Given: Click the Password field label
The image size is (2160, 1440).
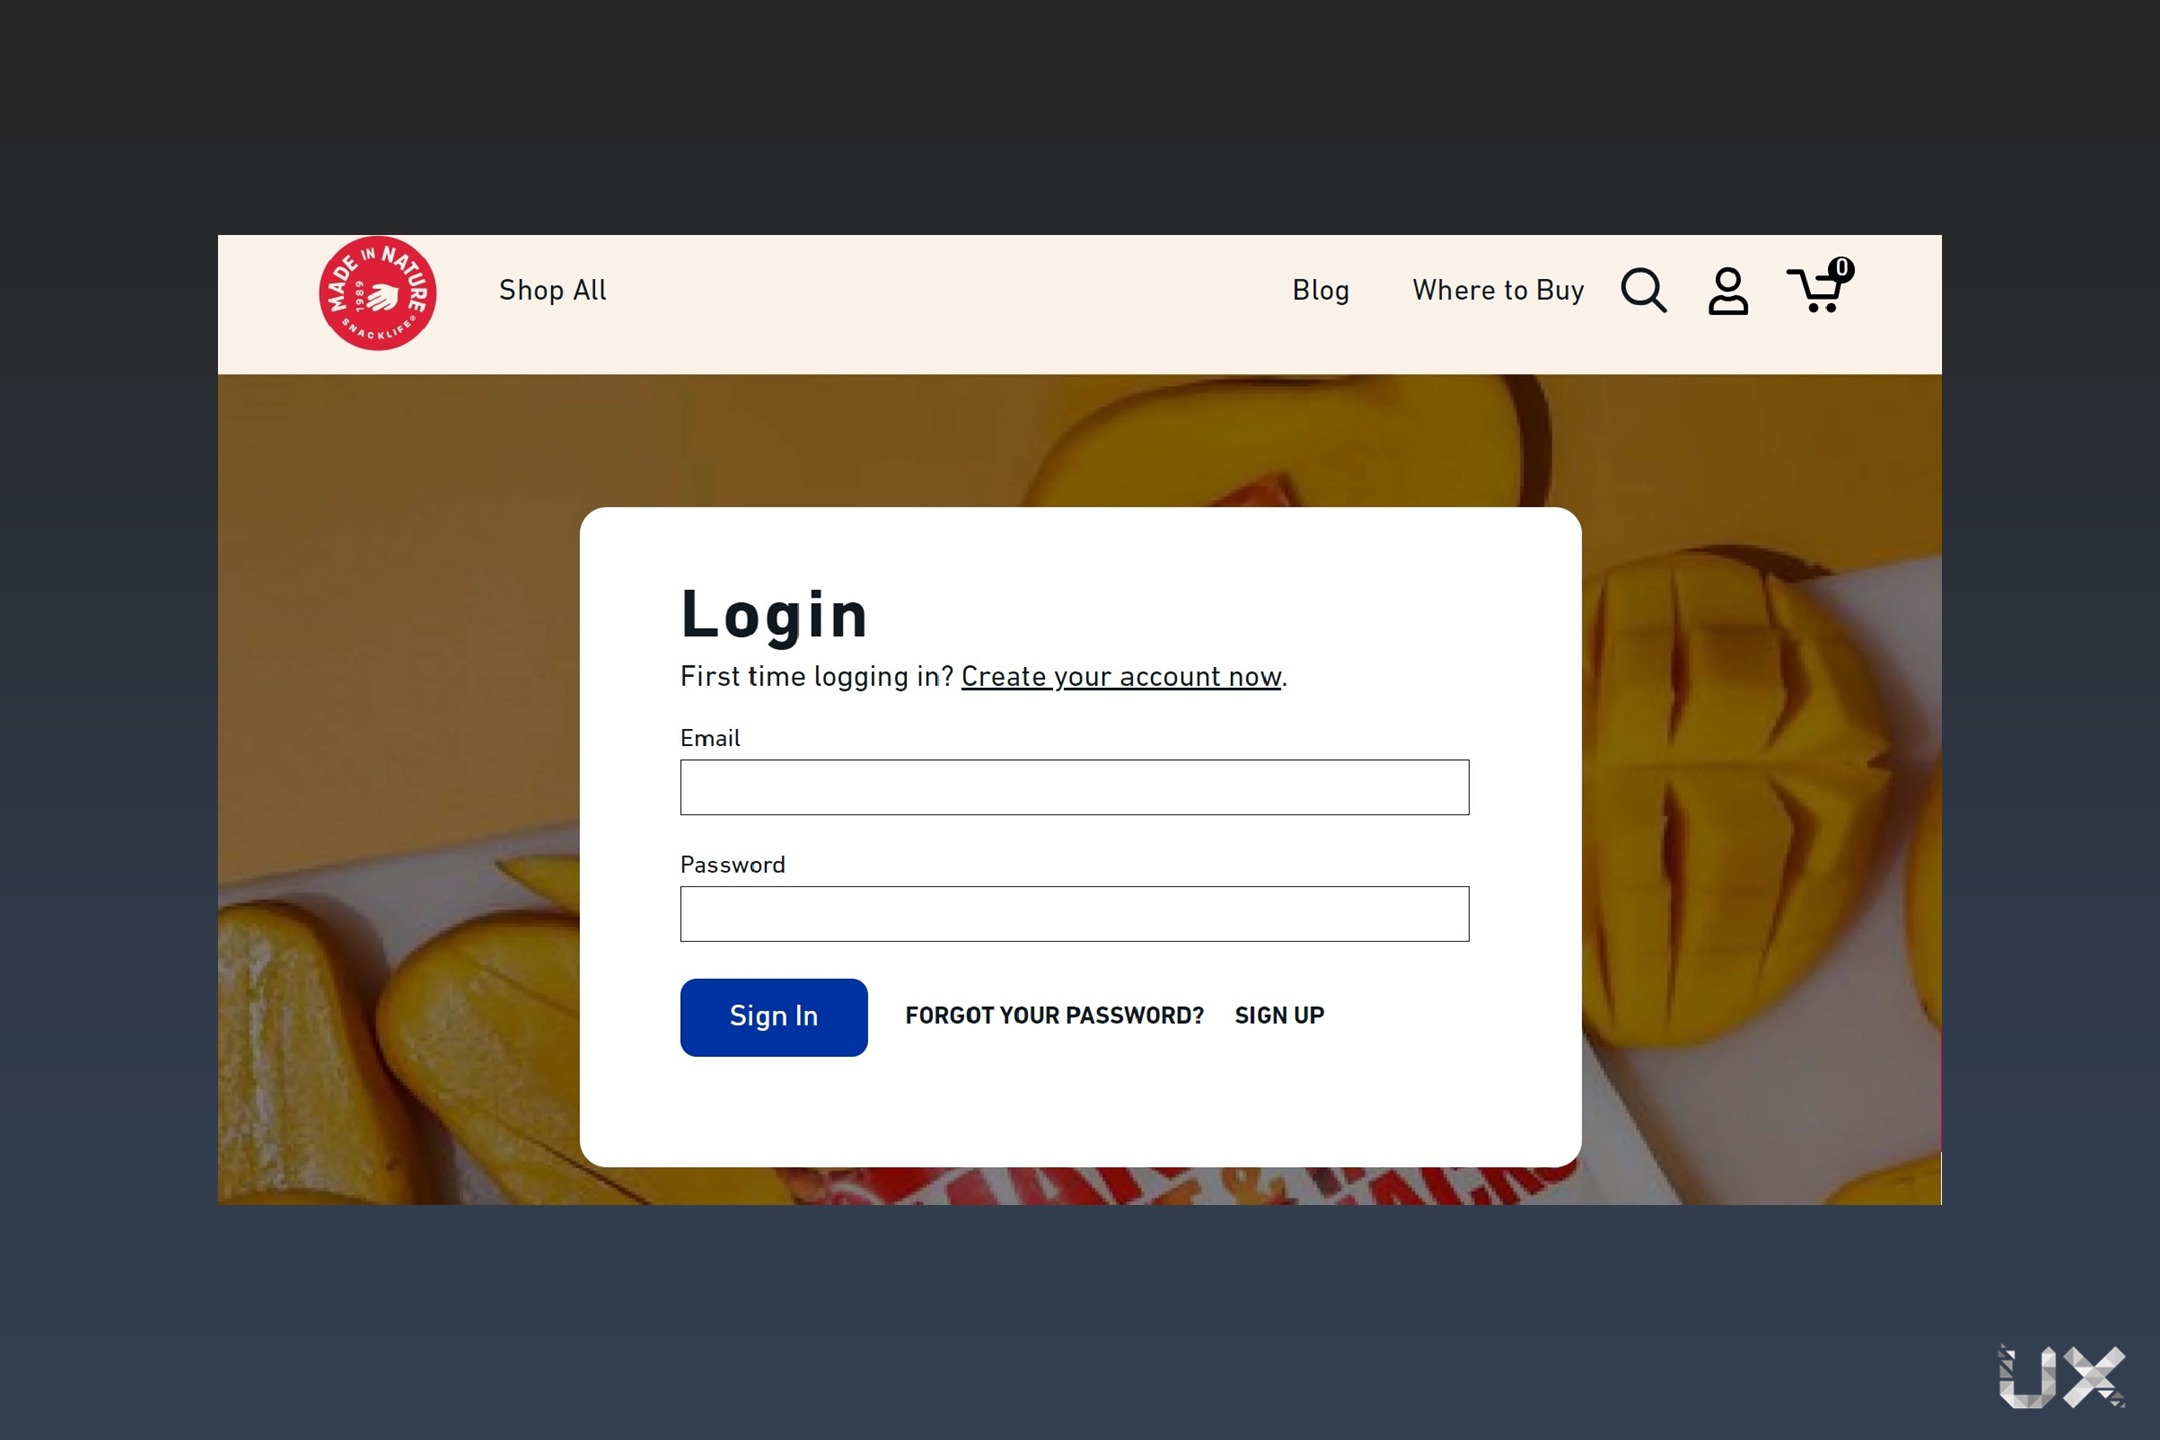Looking at the screenshot, I should coord(733,865).
